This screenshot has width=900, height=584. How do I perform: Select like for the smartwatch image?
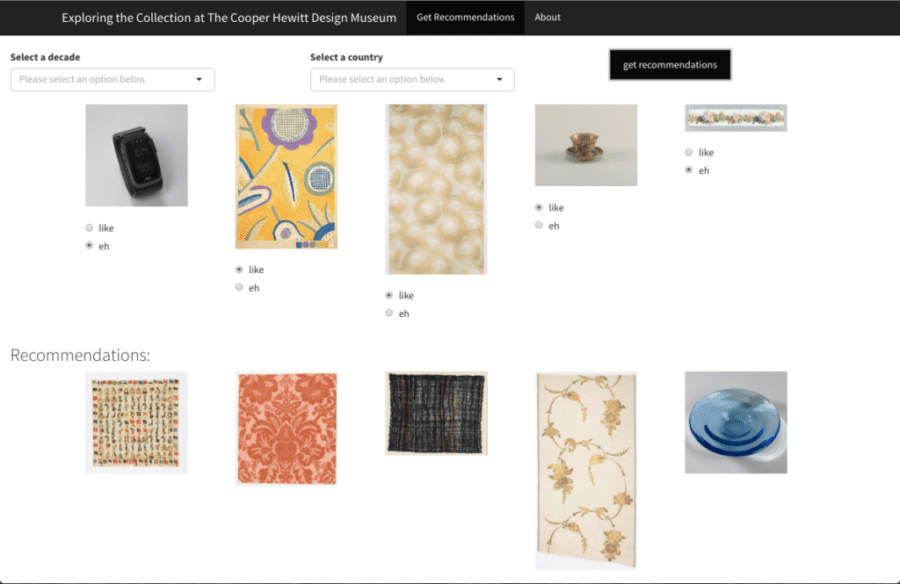[x=89, y=228]
